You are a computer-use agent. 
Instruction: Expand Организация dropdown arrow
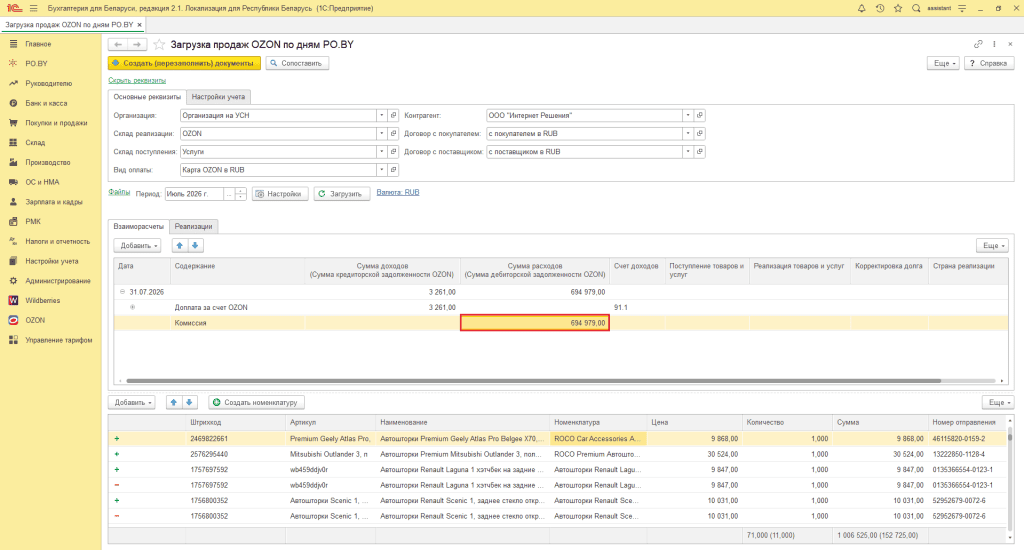pos(381,116)
